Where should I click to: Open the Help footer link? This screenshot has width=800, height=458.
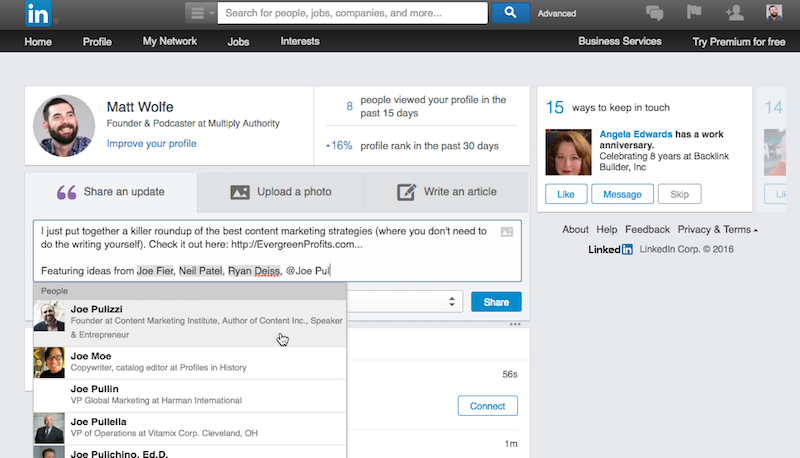click(x=607, y=230)
